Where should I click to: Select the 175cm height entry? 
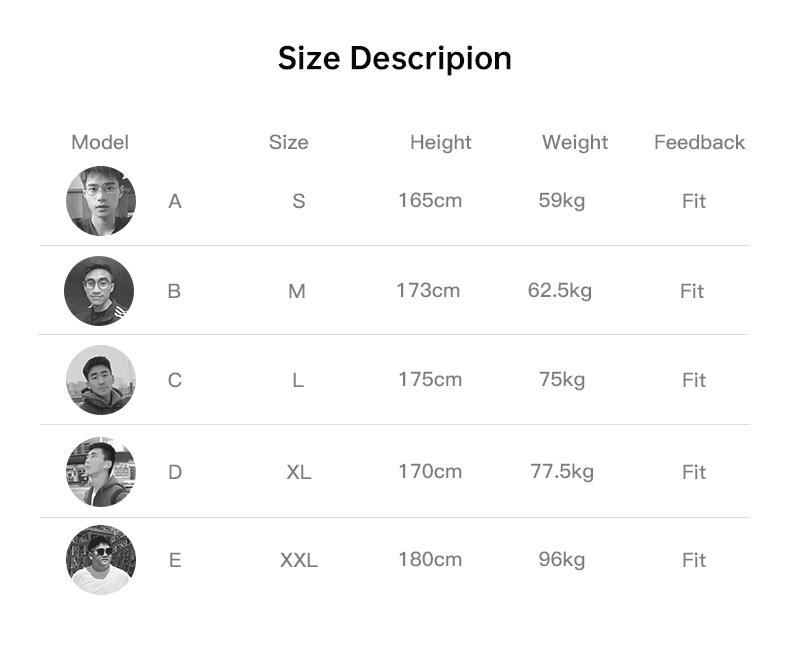430,379
